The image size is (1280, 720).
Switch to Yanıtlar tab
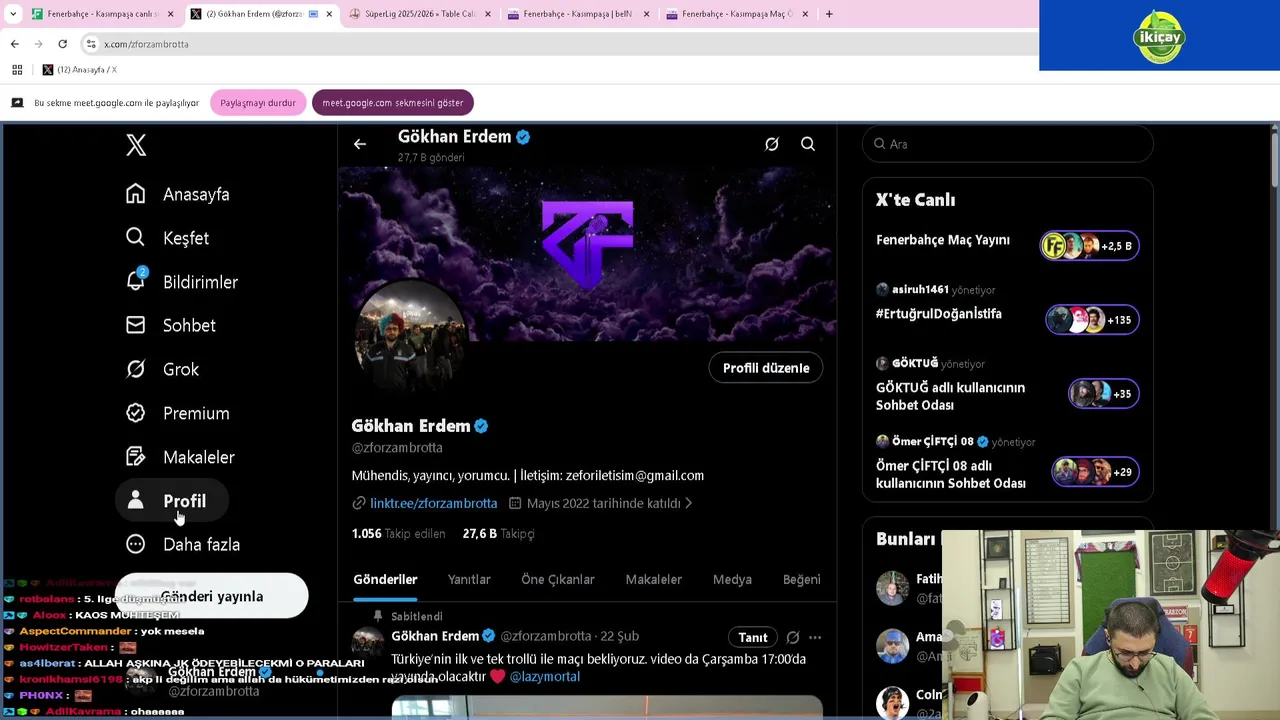[469, 580]
